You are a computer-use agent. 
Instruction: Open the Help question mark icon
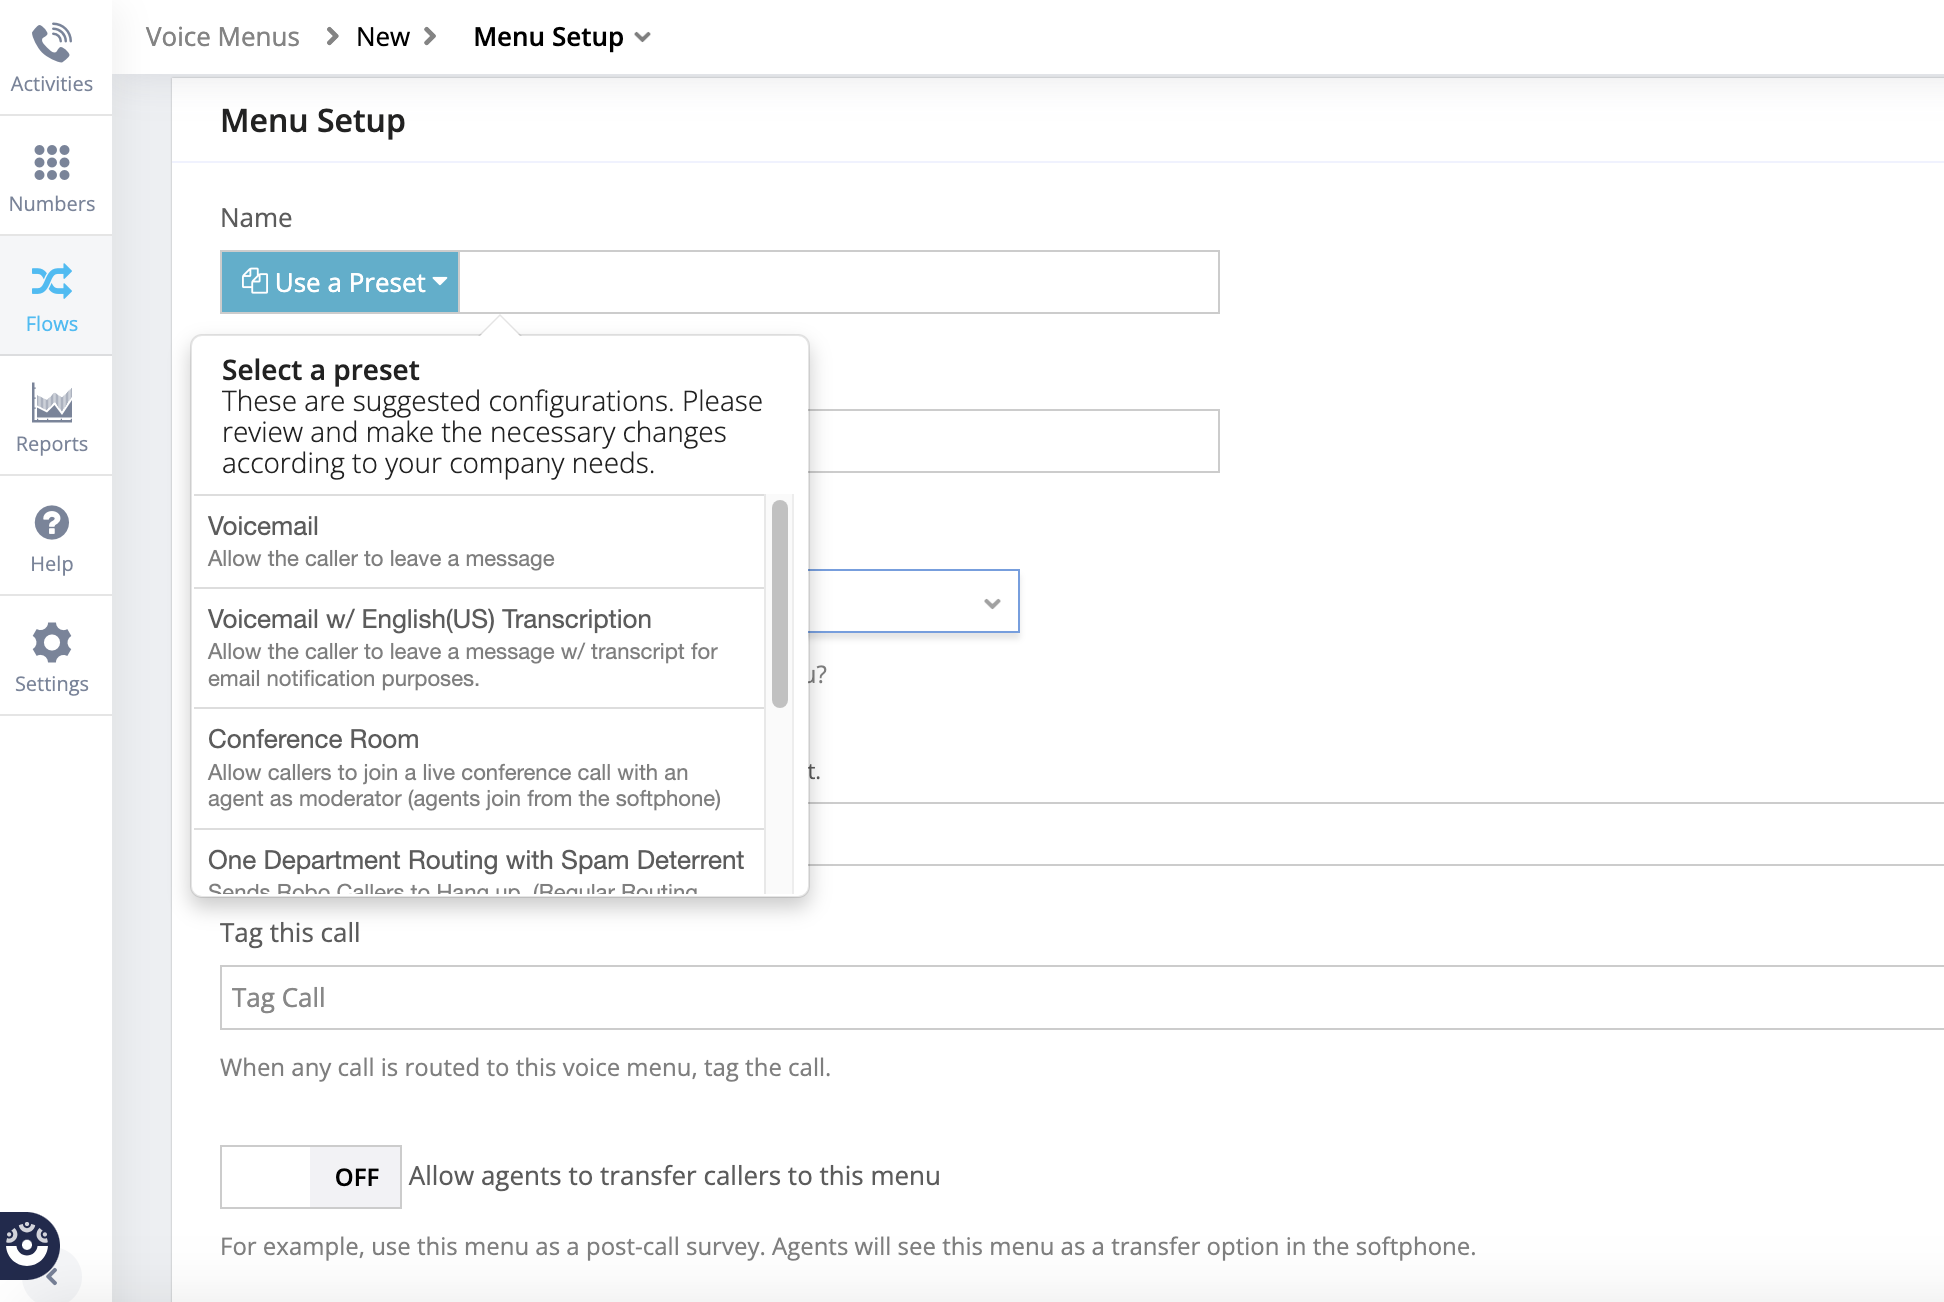(x=51, y=523)
